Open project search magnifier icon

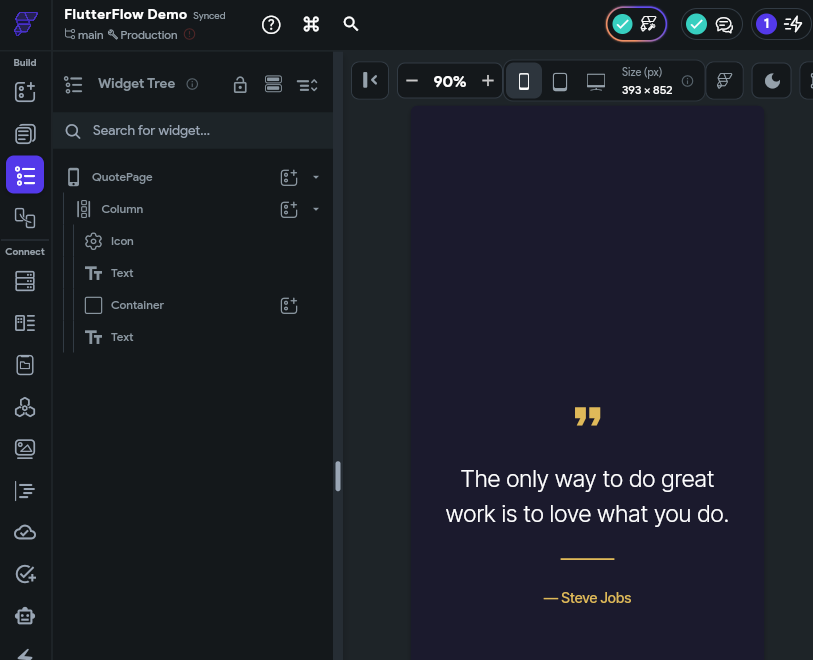tap(351, 24)
